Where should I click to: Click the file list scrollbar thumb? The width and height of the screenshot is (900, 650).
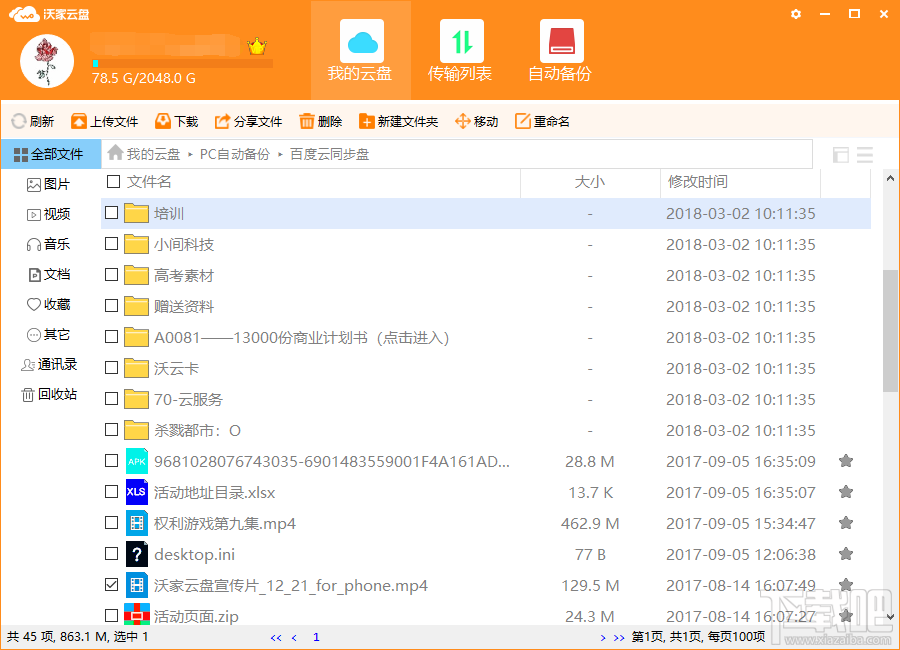[x=890, y=331]
